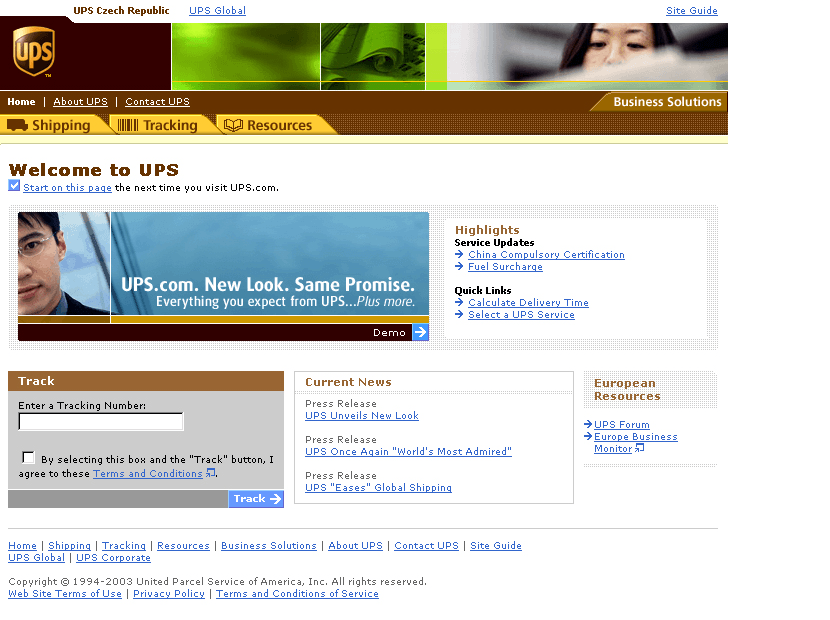Open the Resources tab
Image resolution: width=830 pixels, height=620 pixels.
click(x=274, y=125)
